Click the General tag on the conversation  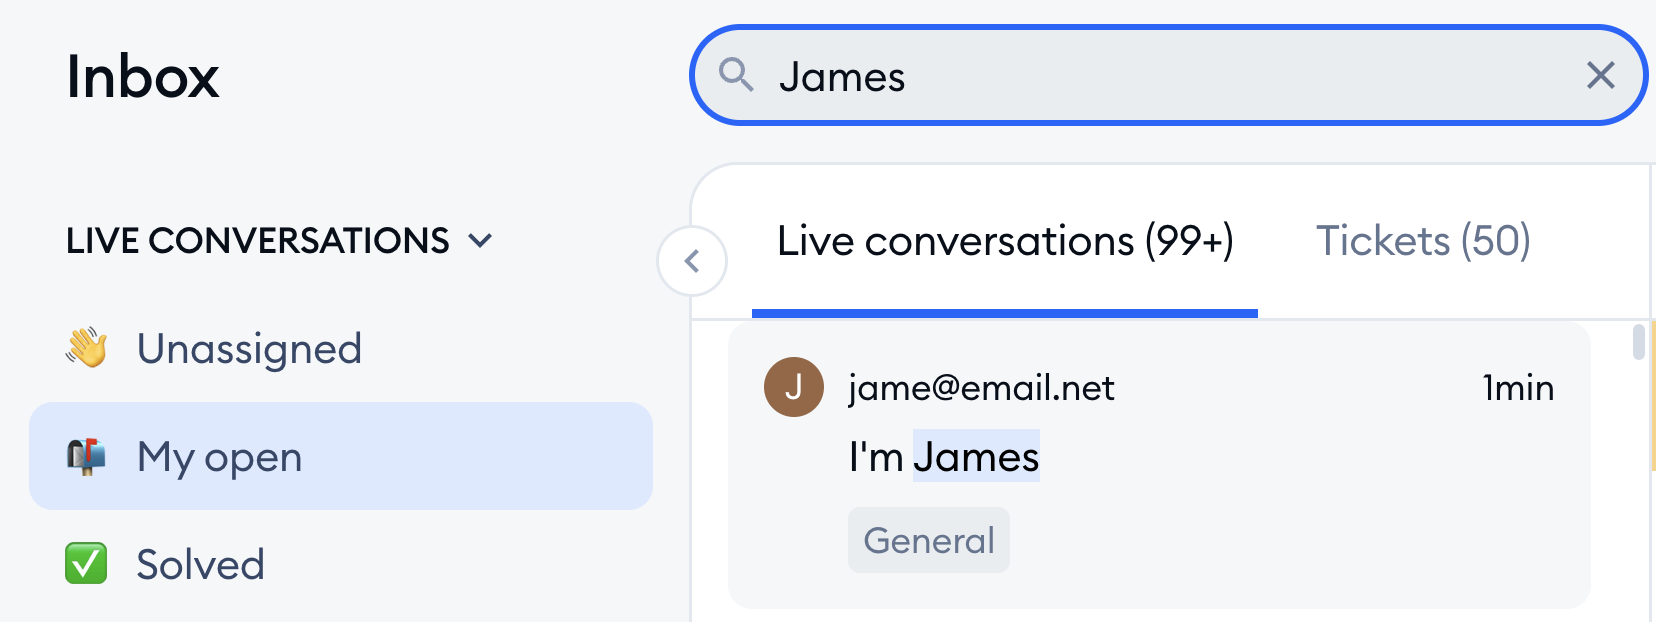[929, 540]
